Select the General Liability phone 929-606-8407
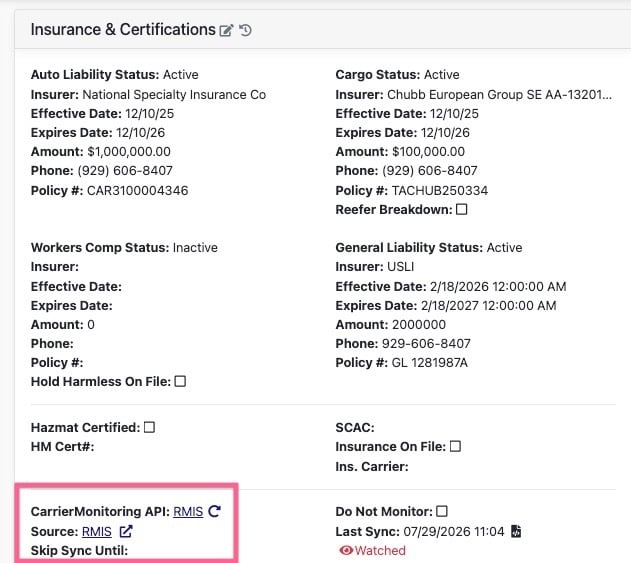631x563 pixels. pos(426,343)
